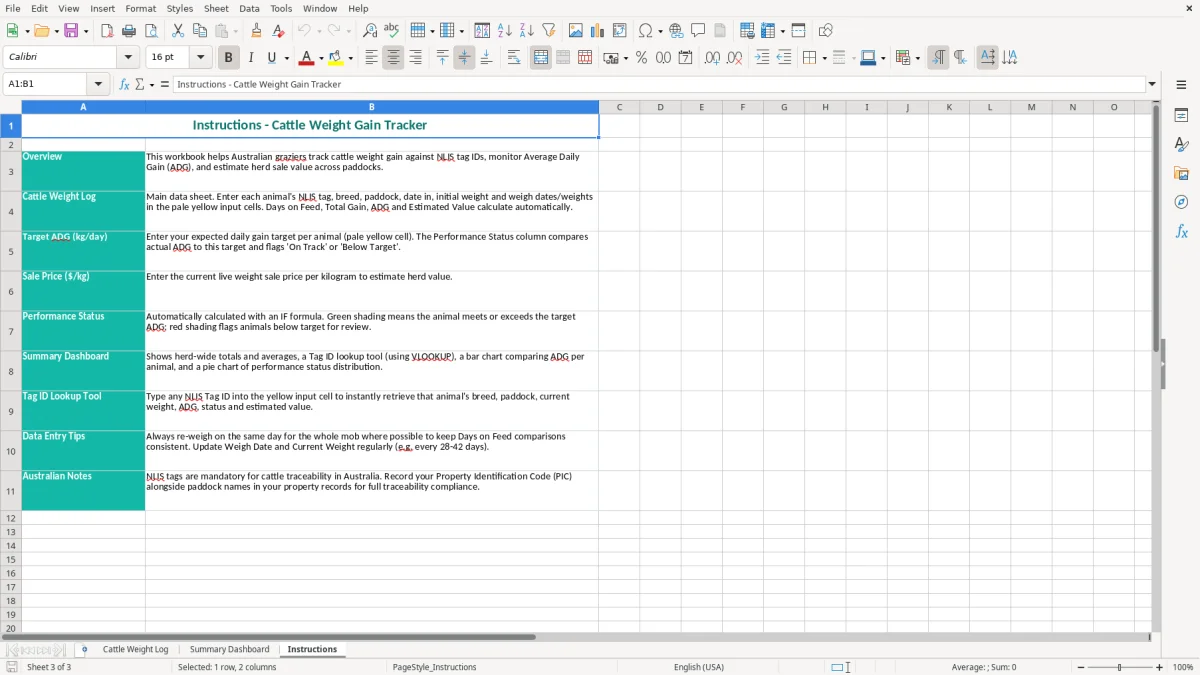The width and height of the screenshot is (1200, 675).
Task: Open the File menu
Action: (13, 8)
